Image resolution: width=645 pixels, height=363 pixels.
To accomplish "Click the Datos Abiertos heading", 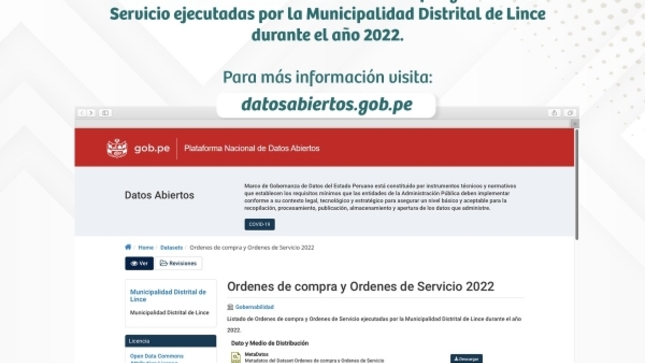I will pos(159,195).
